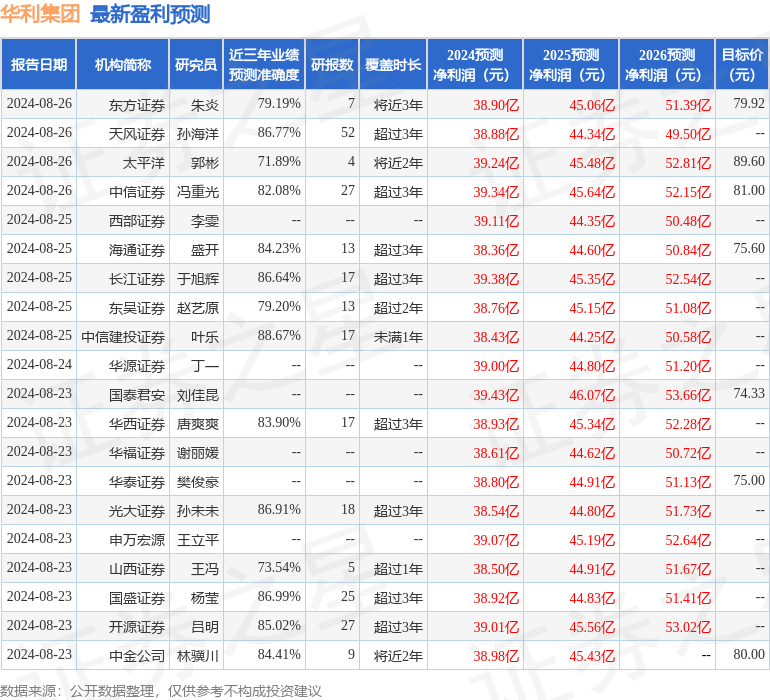This screenshot has height=700, width=770.
Task: Click the 研报数 column header
Action: [x=332, y=65]
